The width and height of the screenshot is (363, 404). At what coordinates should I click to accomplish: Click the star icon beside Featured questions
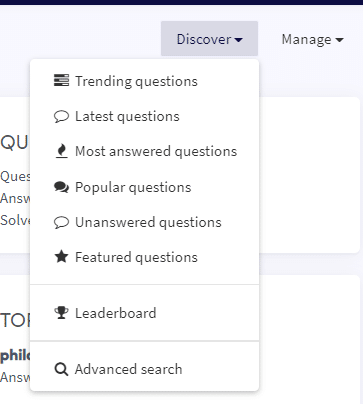tap(61, 257)
